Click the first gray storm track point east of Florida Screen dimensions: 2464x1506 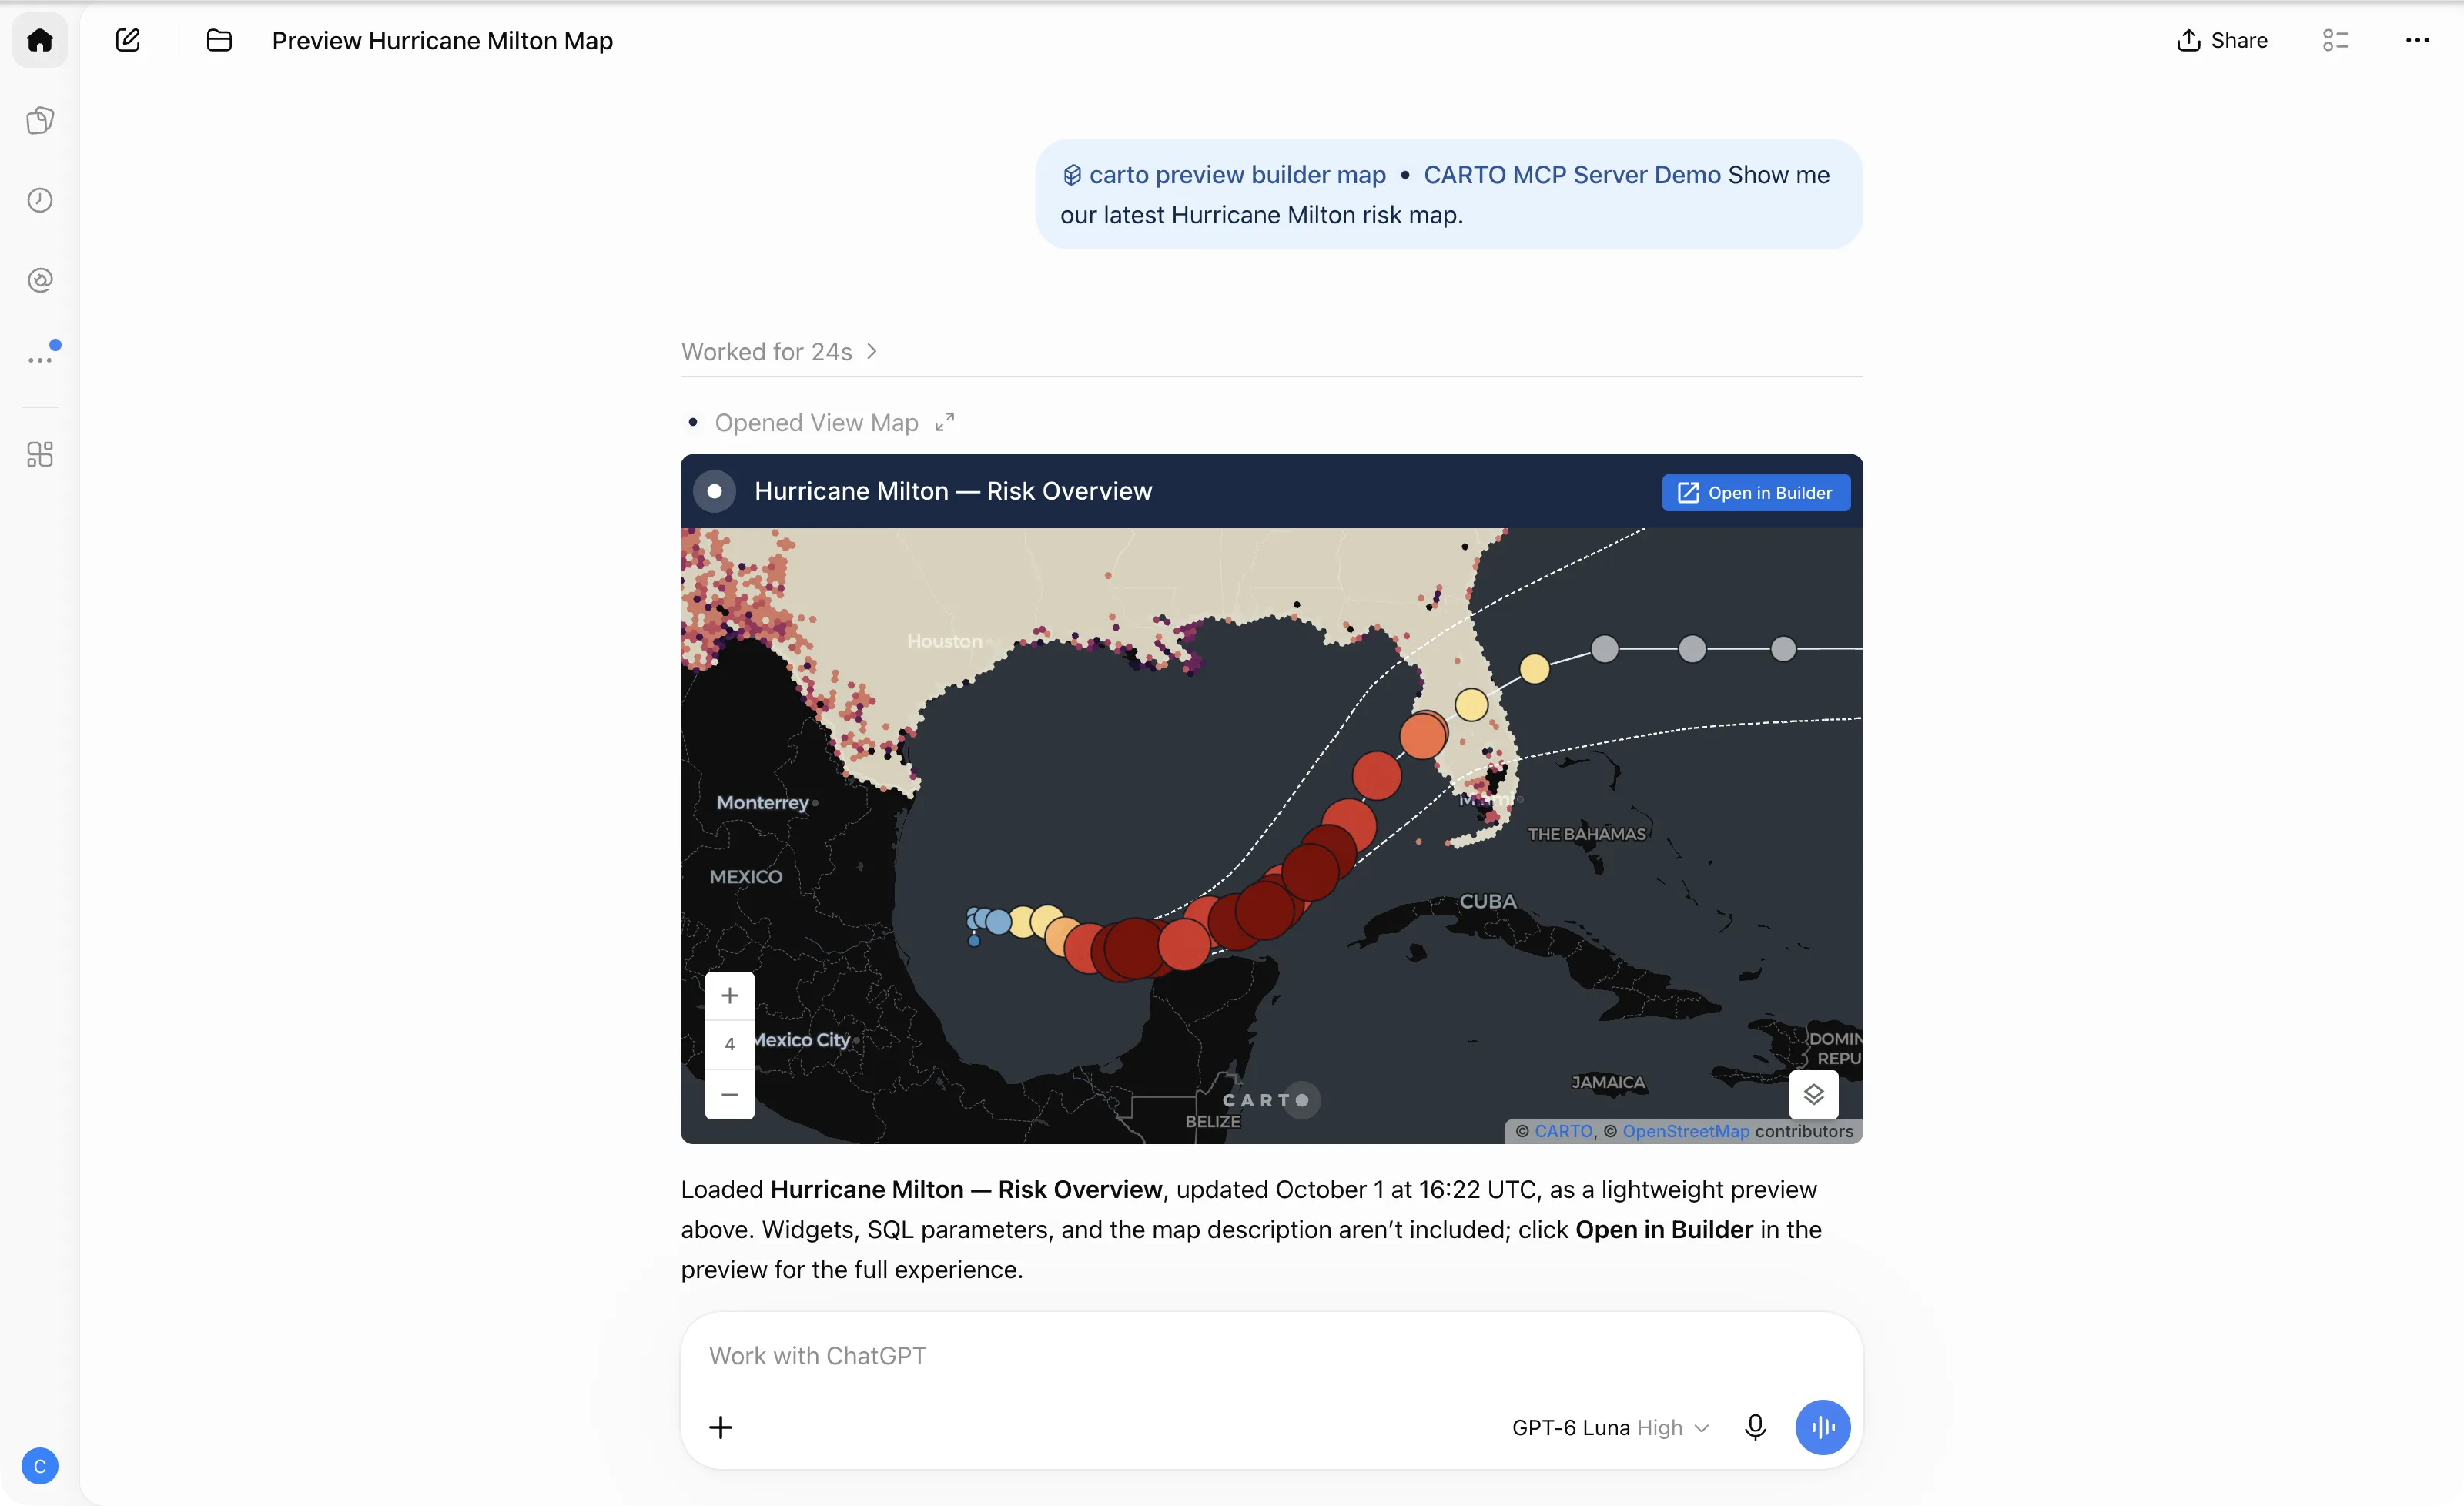point(1605,649)
